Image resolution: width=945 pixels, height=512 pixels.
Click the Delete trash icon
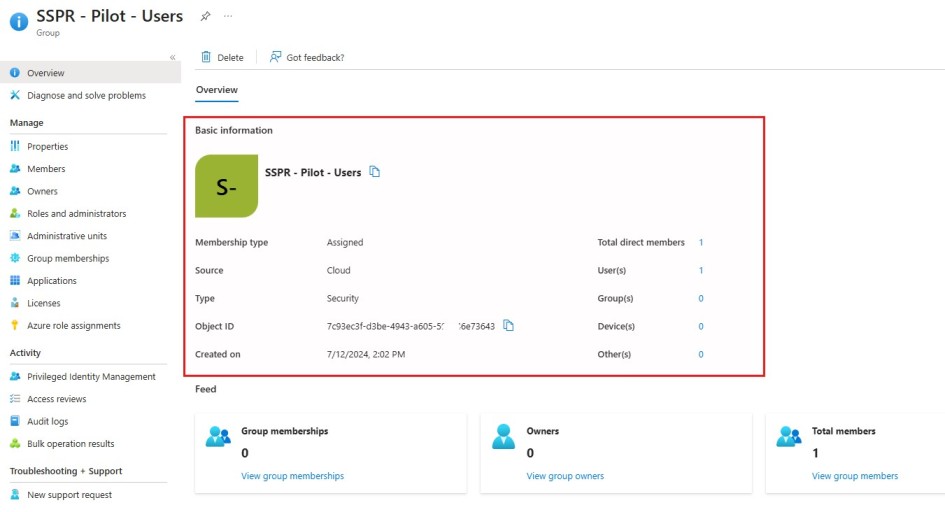point(206,57)
